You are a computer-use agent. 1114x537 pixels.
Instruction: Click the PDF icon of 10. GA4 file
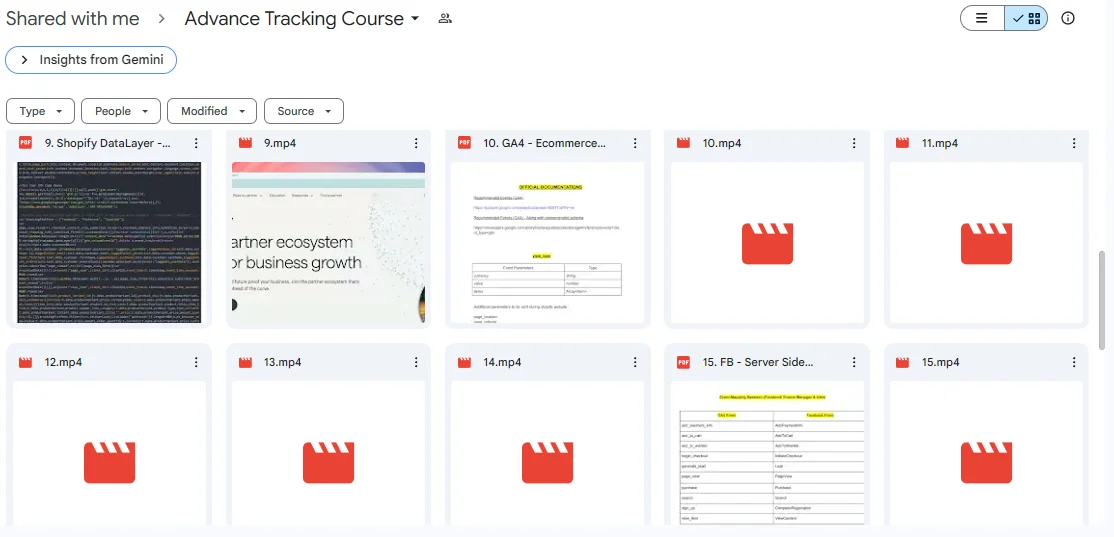coord(464,143)
